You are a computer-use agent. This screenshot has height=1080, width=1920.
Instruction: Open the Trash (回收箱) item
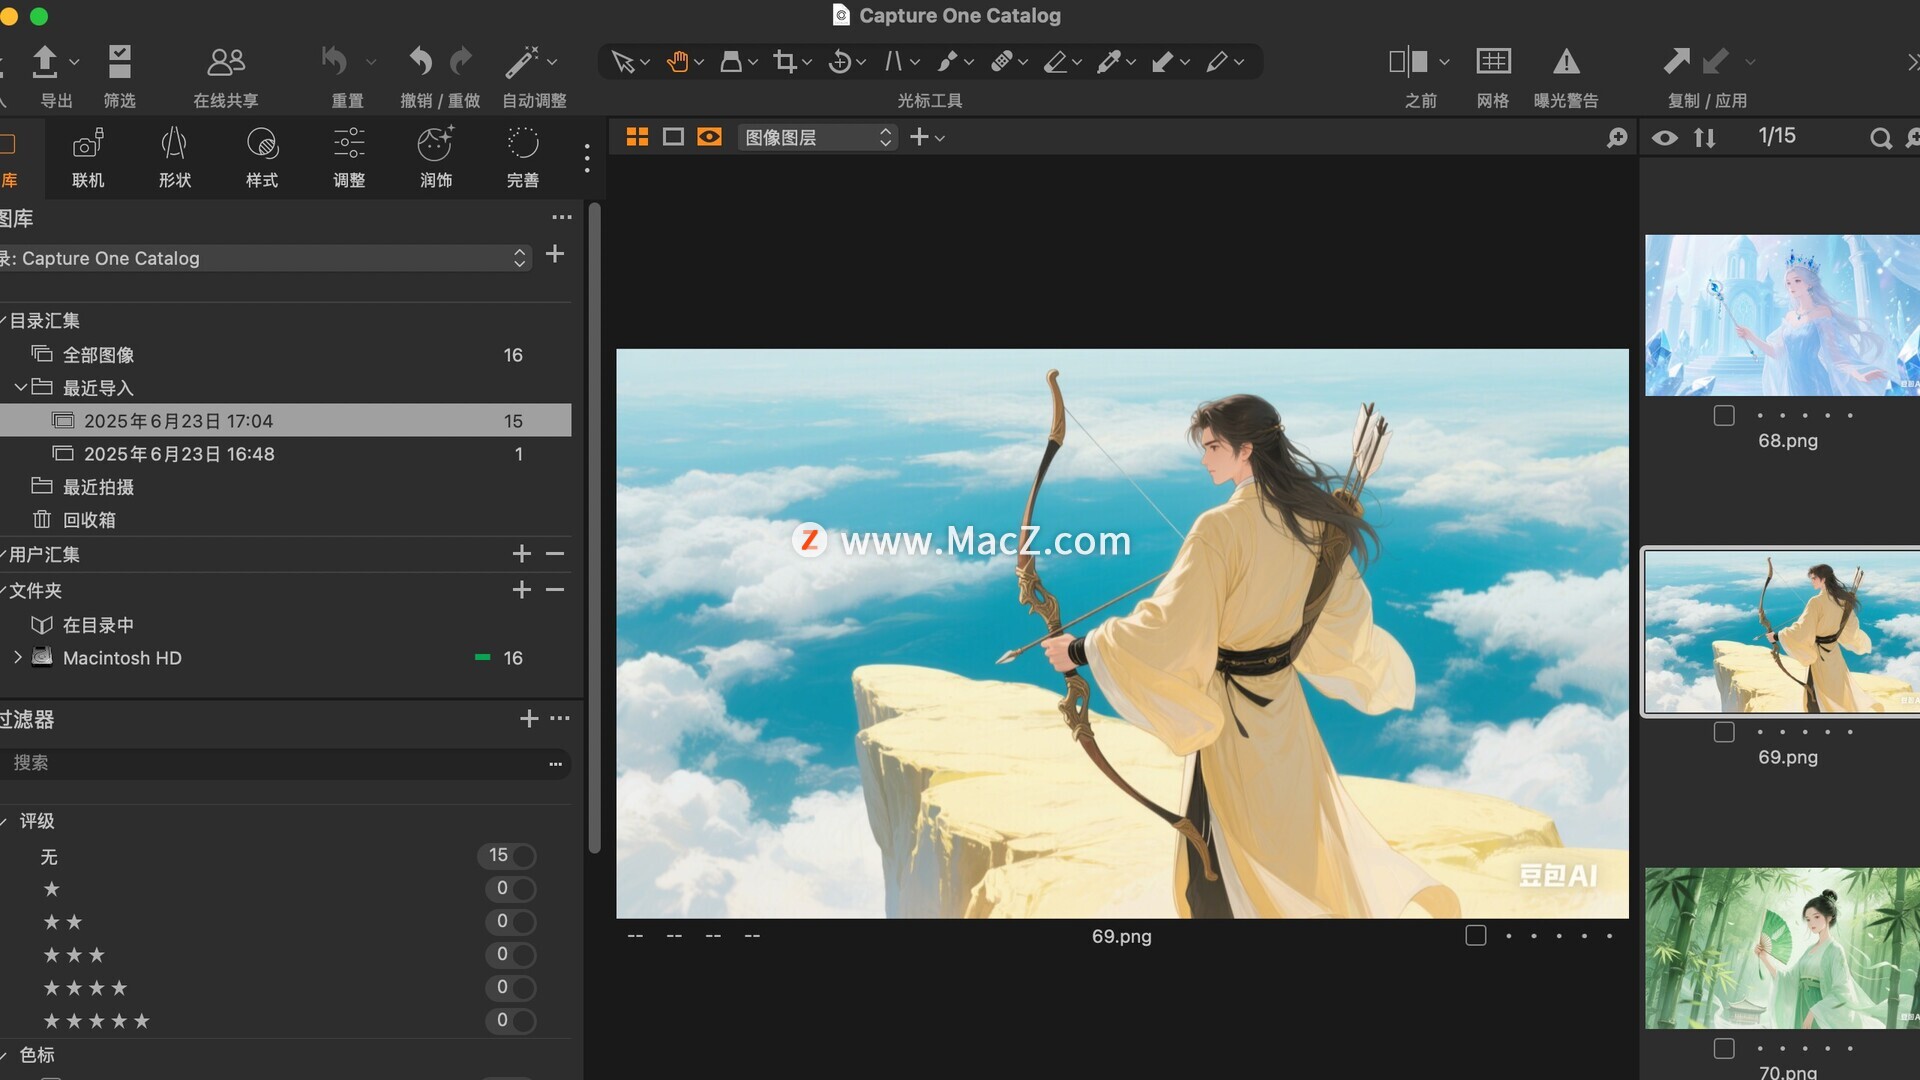point(286,520)
